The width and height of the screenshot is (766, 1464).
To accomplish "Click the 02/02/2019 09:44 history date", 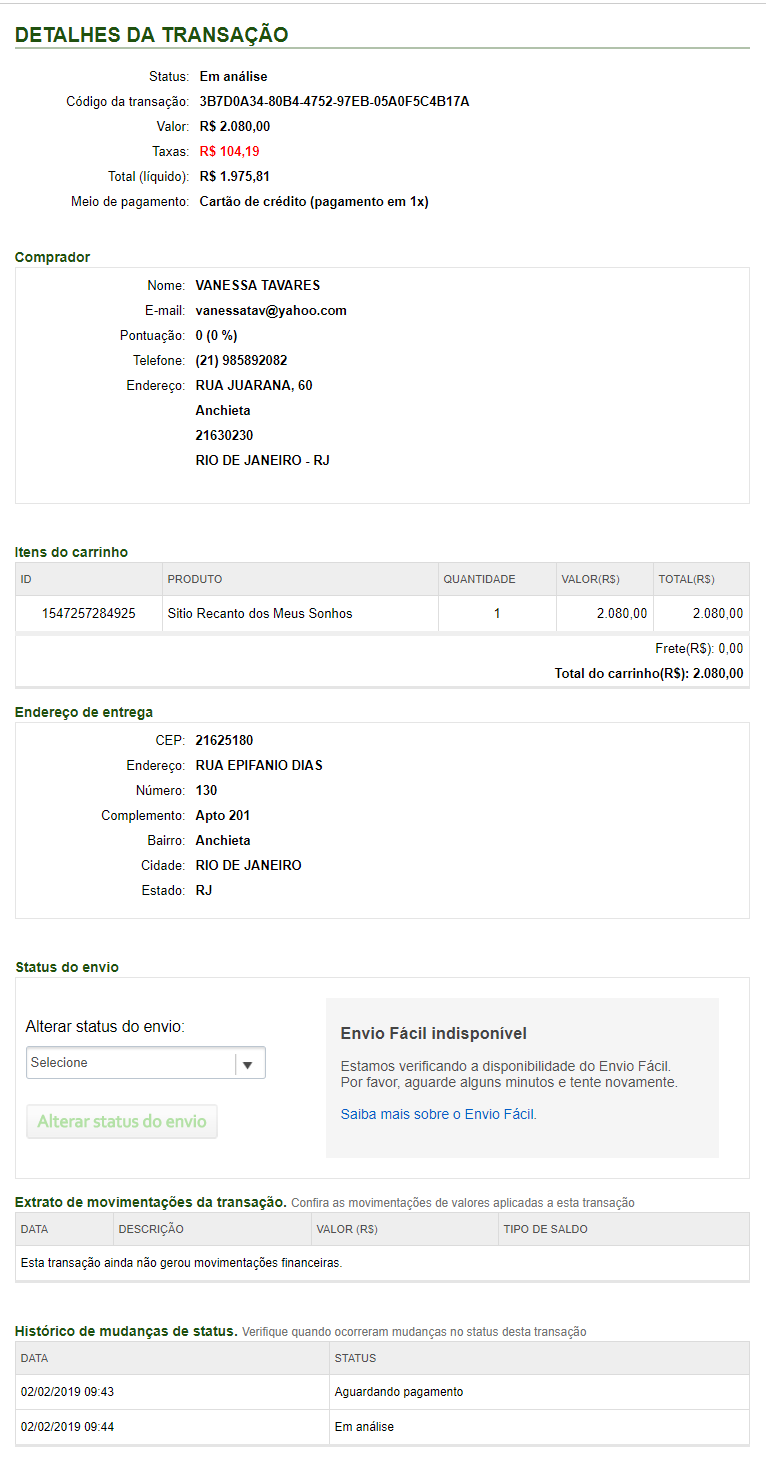I will 67,1427.
